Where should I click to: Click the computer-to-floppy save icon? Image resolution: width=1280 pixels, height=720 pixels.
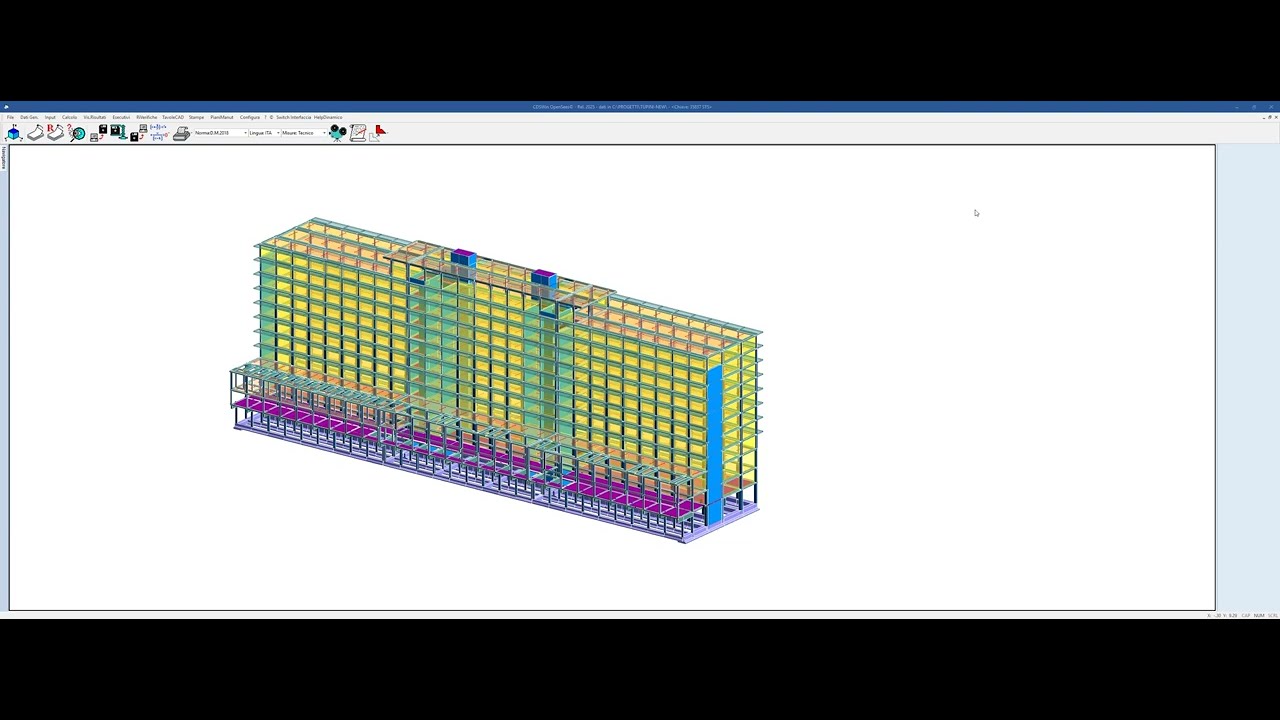tap(139, 133)
